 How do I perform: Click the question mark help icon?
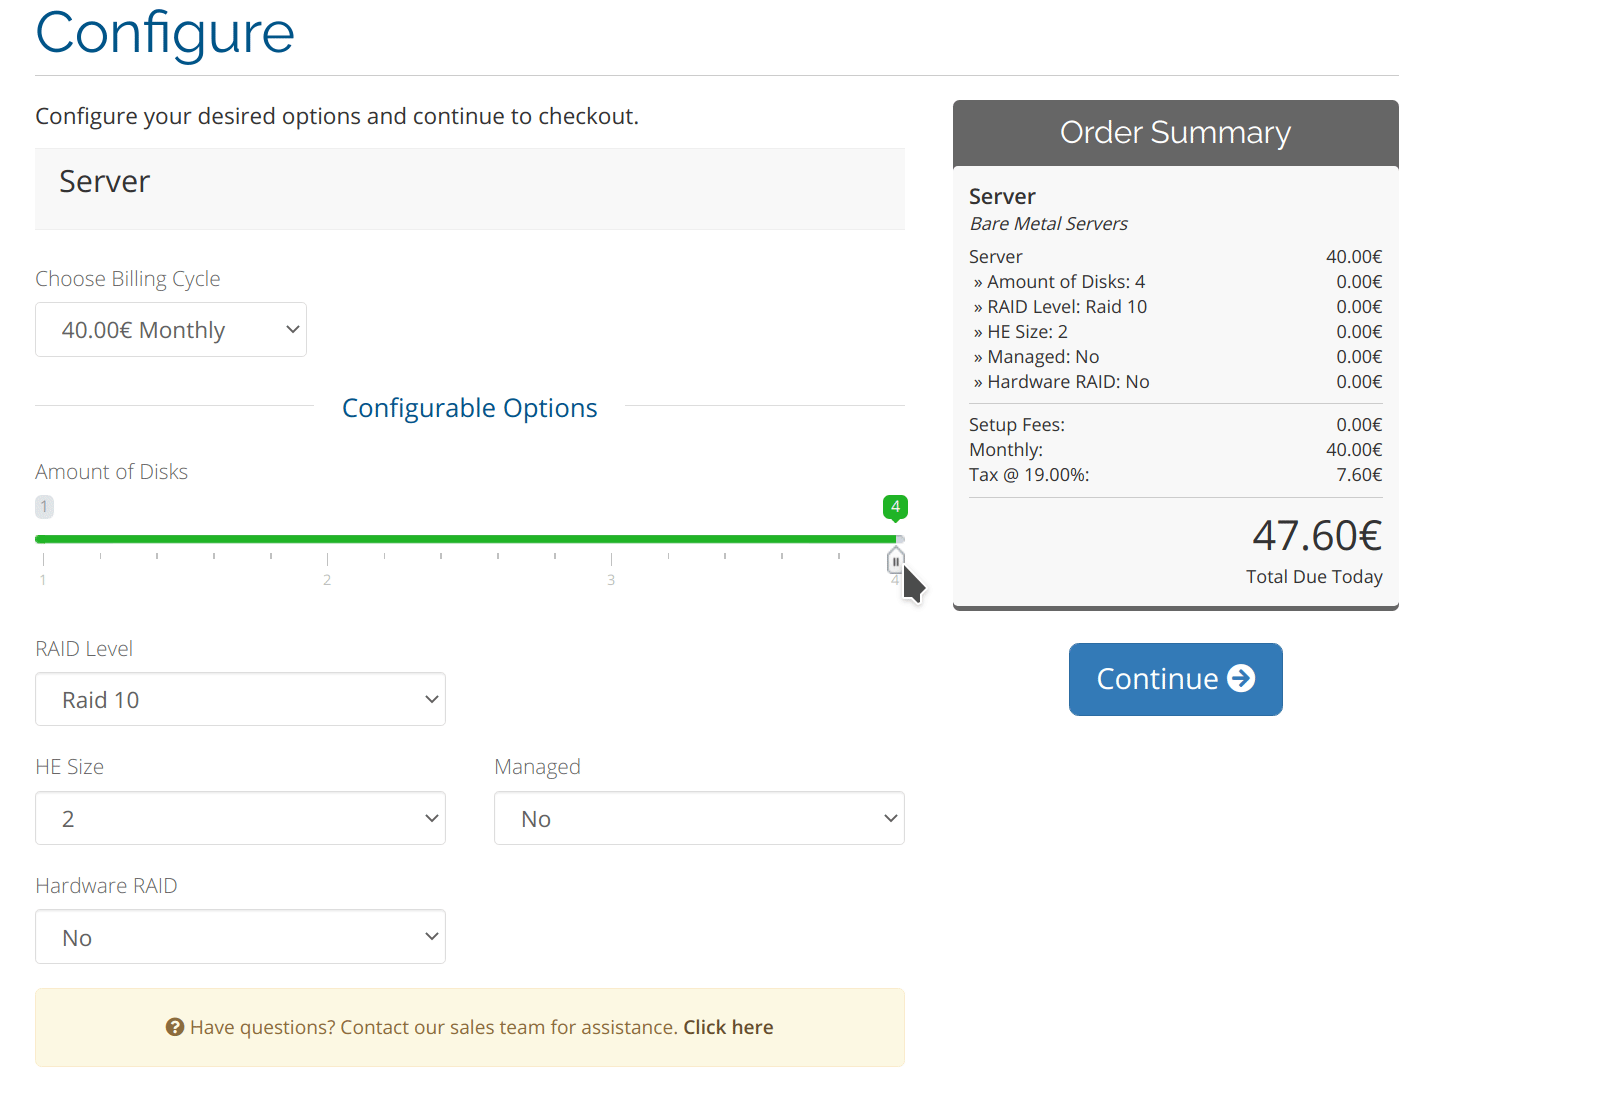pos(175,1027)
